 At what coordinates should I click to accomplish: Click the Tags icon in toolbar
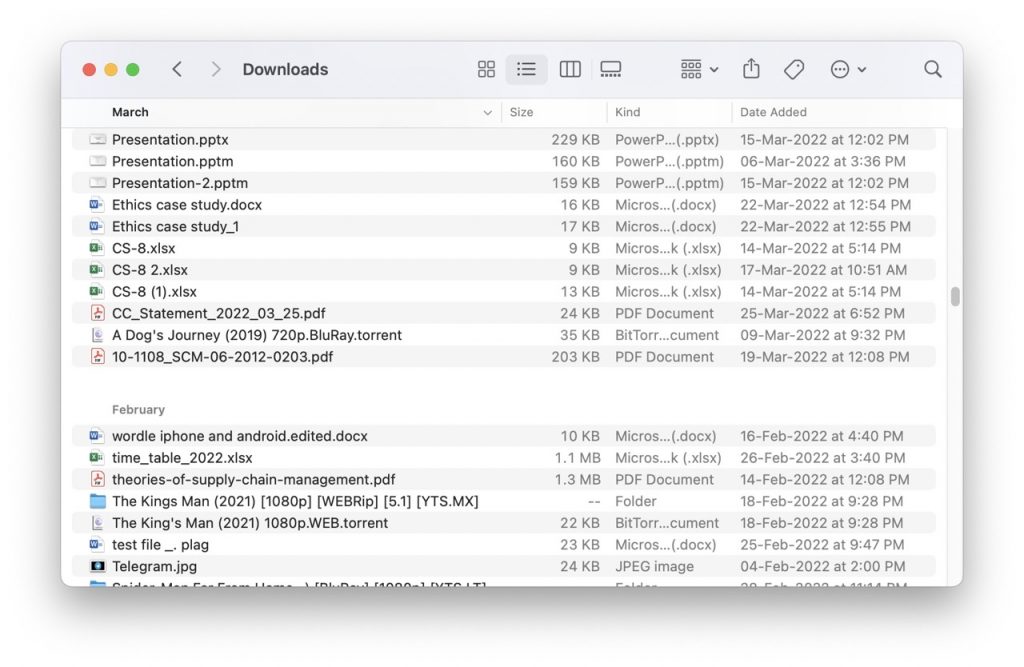[794, 69]
